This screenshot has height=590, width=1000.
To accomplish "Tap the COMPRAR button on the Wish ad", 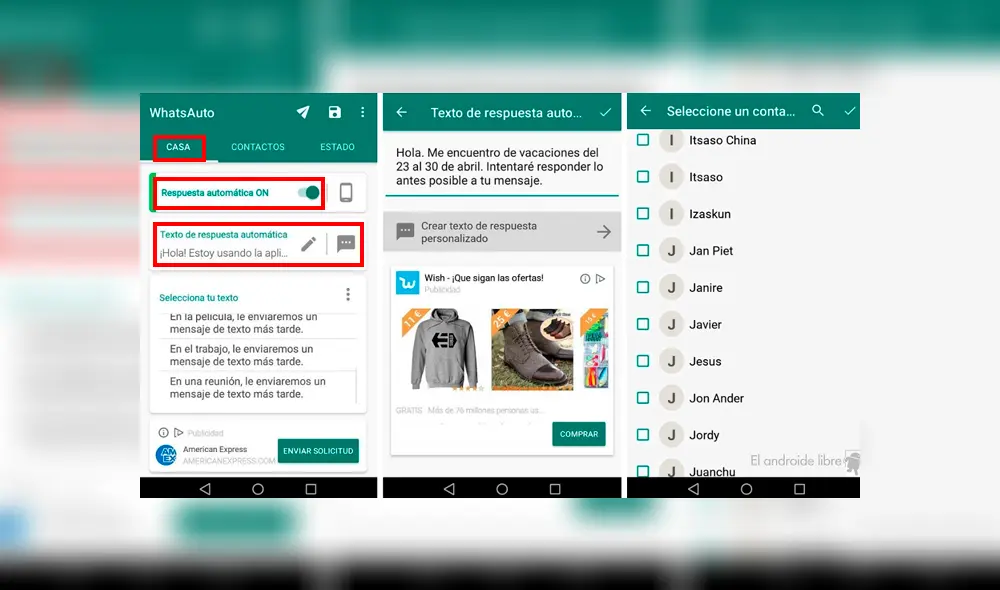I will click(x=580, y=435).
